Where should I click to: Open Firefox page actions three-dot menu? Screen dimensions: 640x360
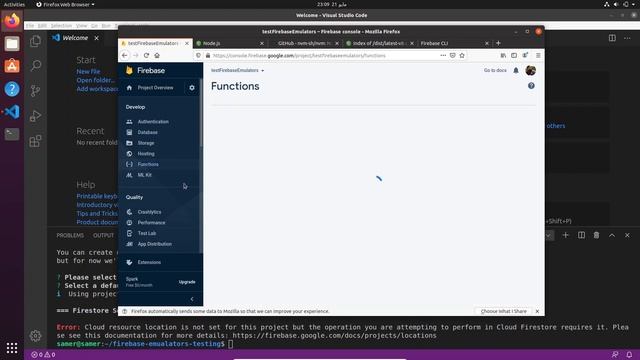click(x=443, y=56)
